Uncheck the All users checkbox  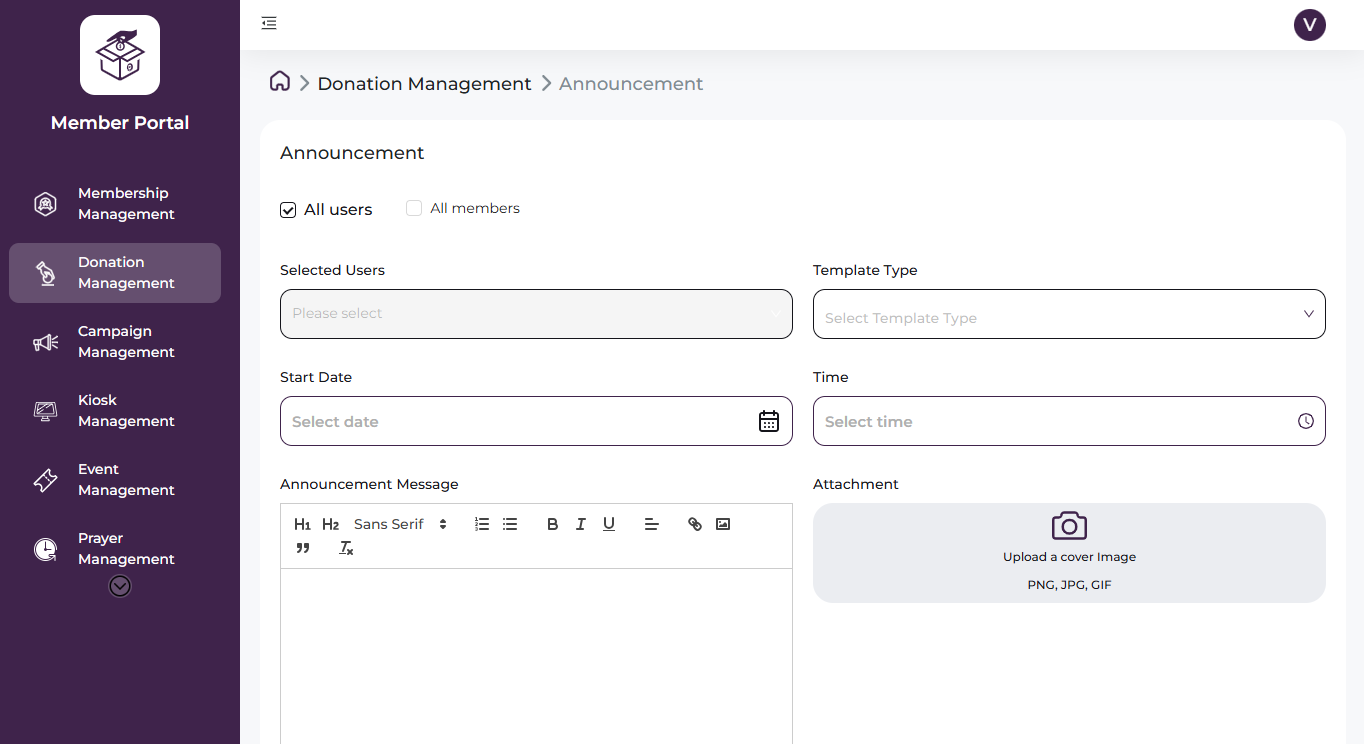coord(288,209)
